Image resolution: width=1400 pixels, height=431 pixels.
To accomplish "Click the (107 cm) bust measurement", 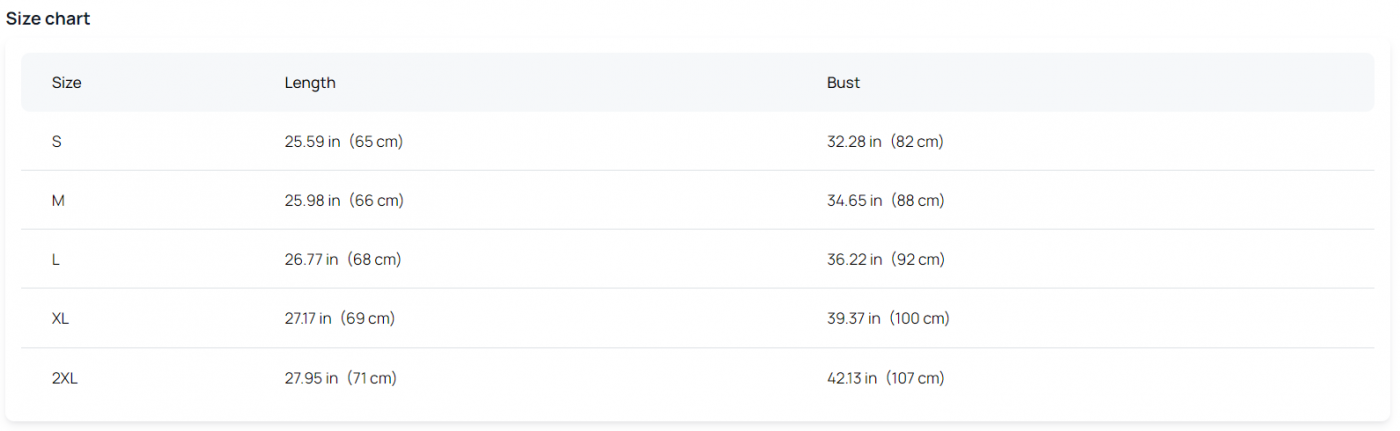I will pyautogui.click(x=915, y=378).
